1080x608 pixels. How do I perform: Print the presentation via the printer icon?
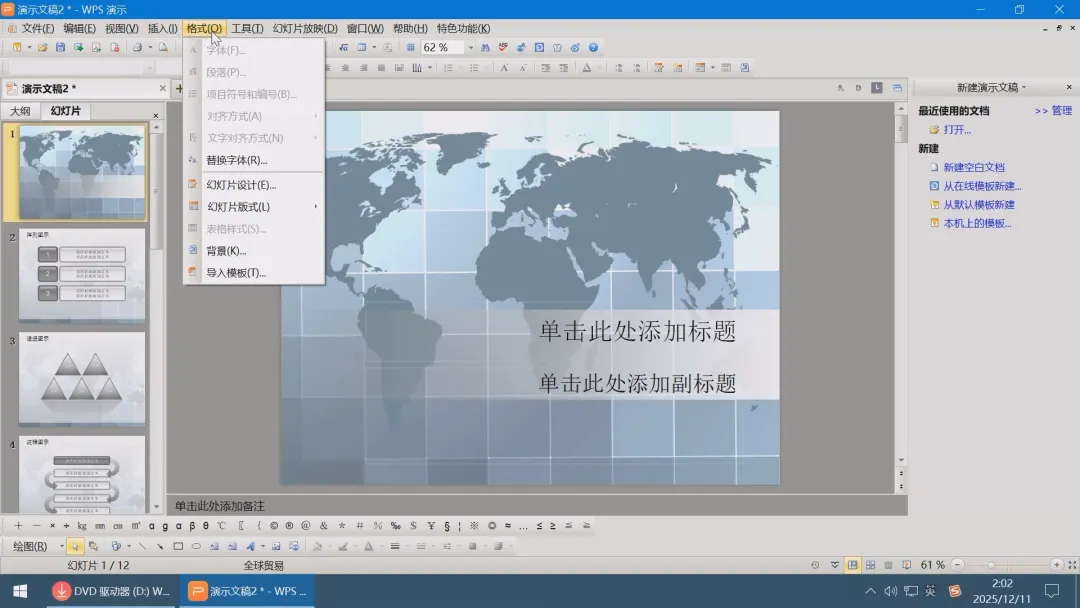coord(137,48)
